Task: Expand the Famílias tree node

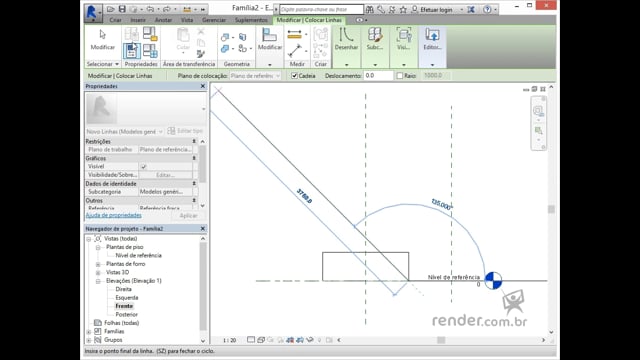Action: click(89, 331)
